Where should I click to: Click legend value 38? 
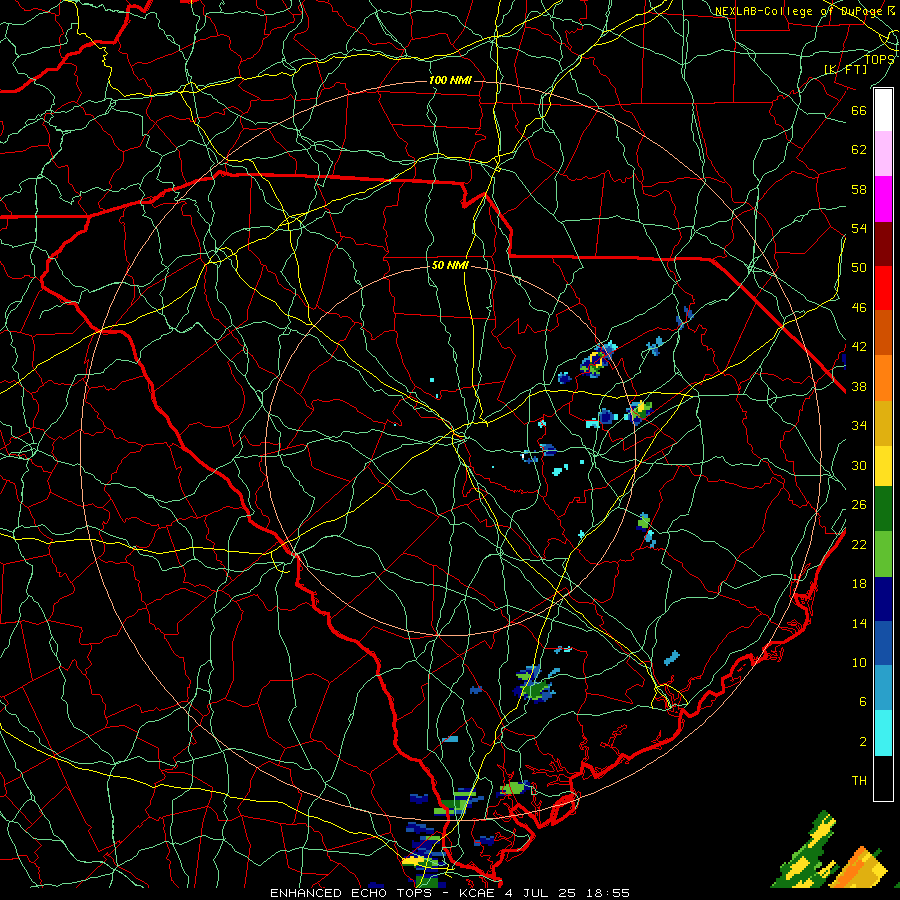[859, 386]
